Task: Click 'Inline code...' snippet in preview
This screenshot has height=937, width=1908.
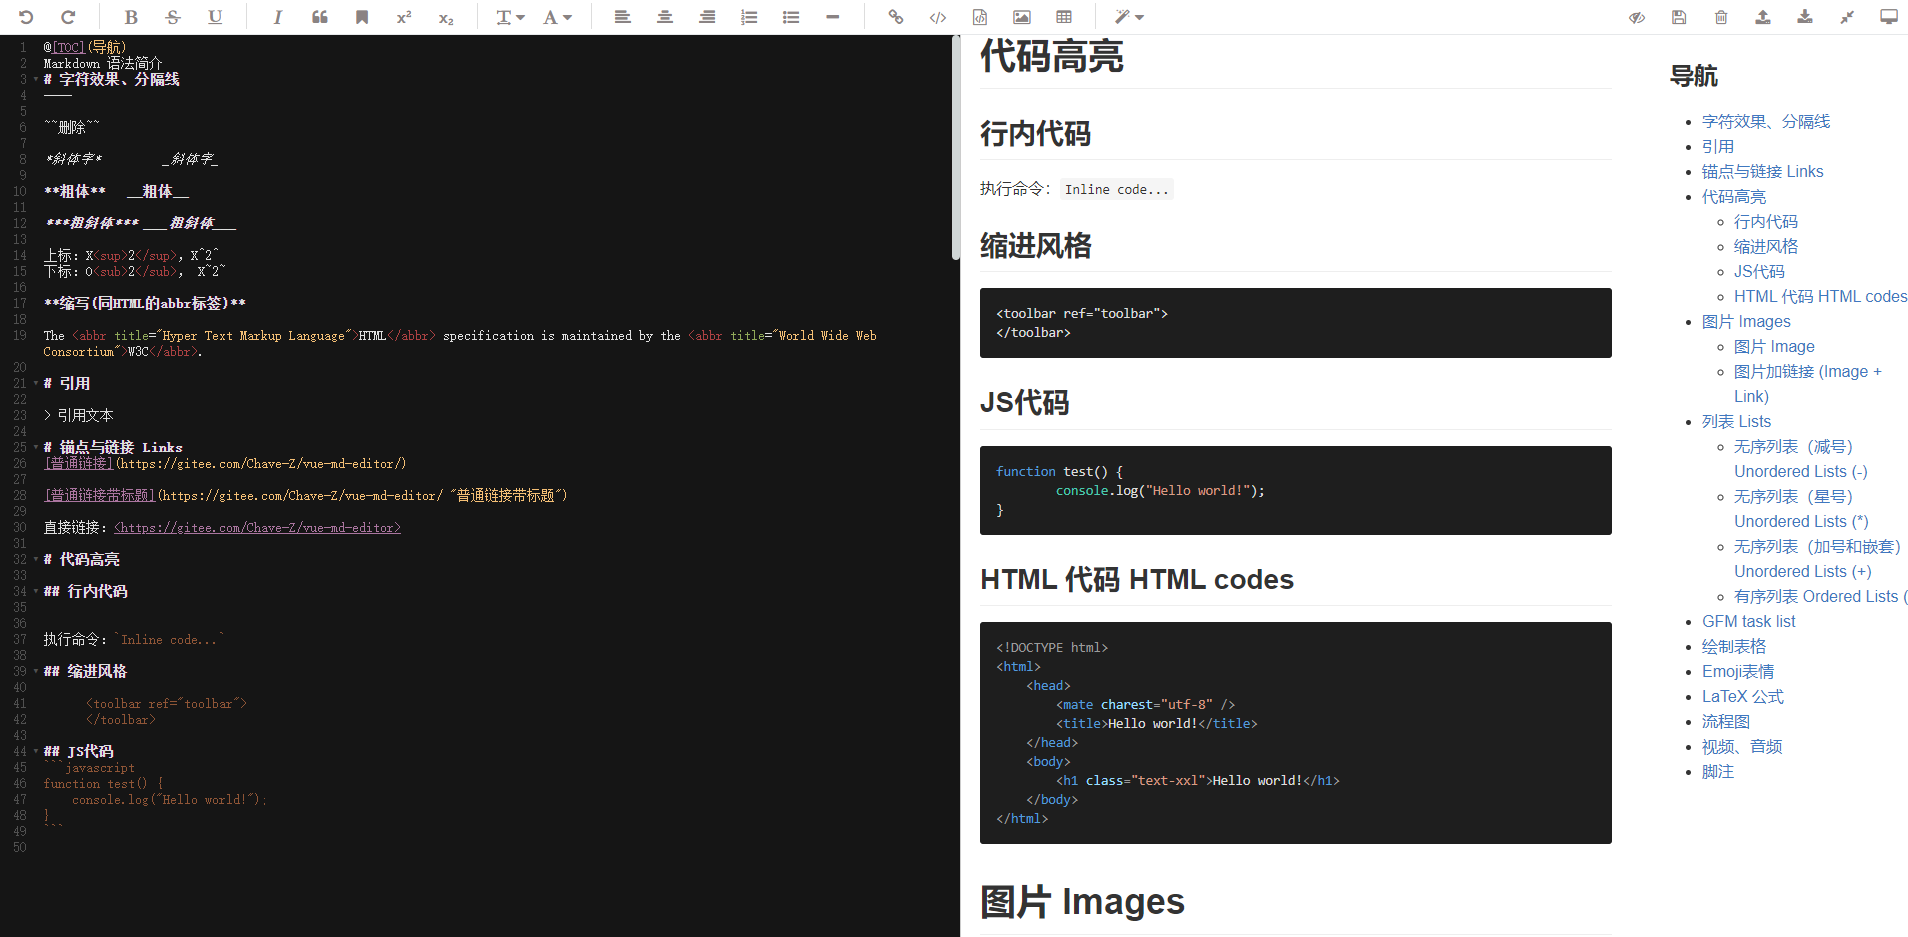Action: [1116, 189]
